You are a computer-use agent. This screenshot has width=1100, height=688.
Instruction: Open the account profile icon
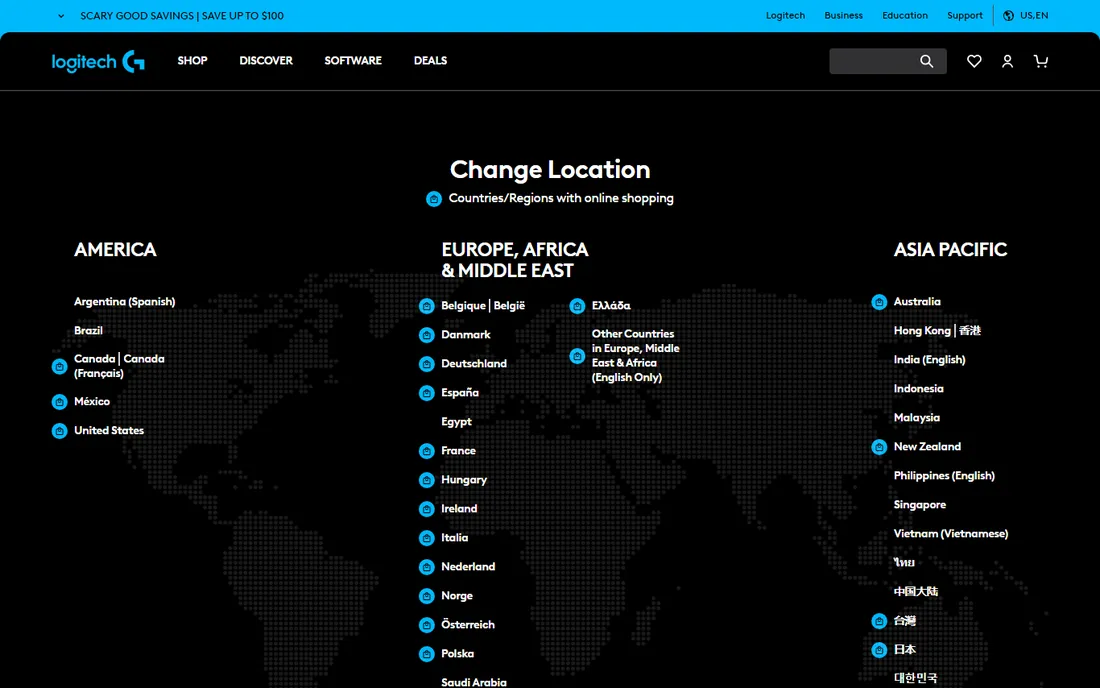pyautogui.click(x=1007, y=61)
